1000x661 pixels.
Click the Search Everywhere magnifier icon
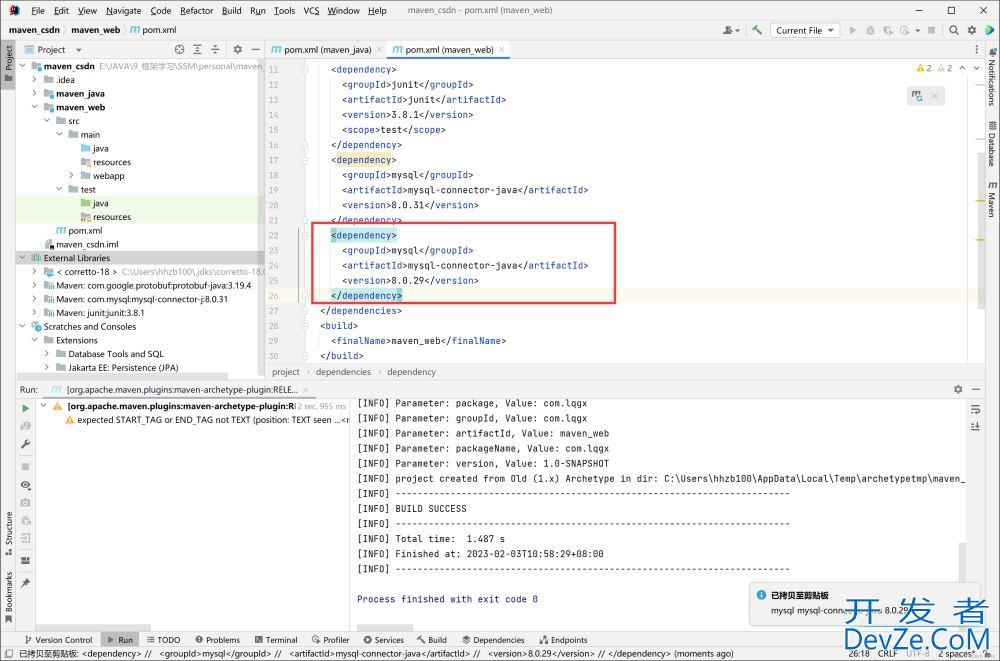click(x=954, y=30)
